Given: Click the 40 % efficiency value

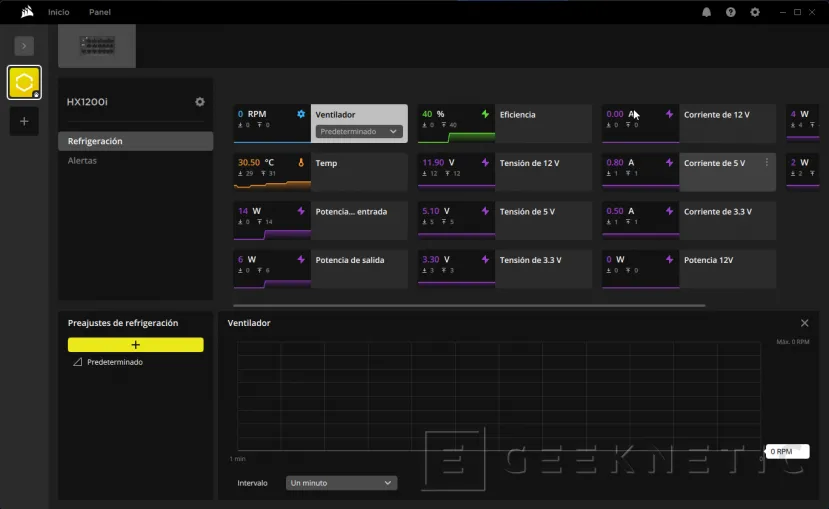Looking at the screenshot, I should pyautogui.click(x=433, y=114).
